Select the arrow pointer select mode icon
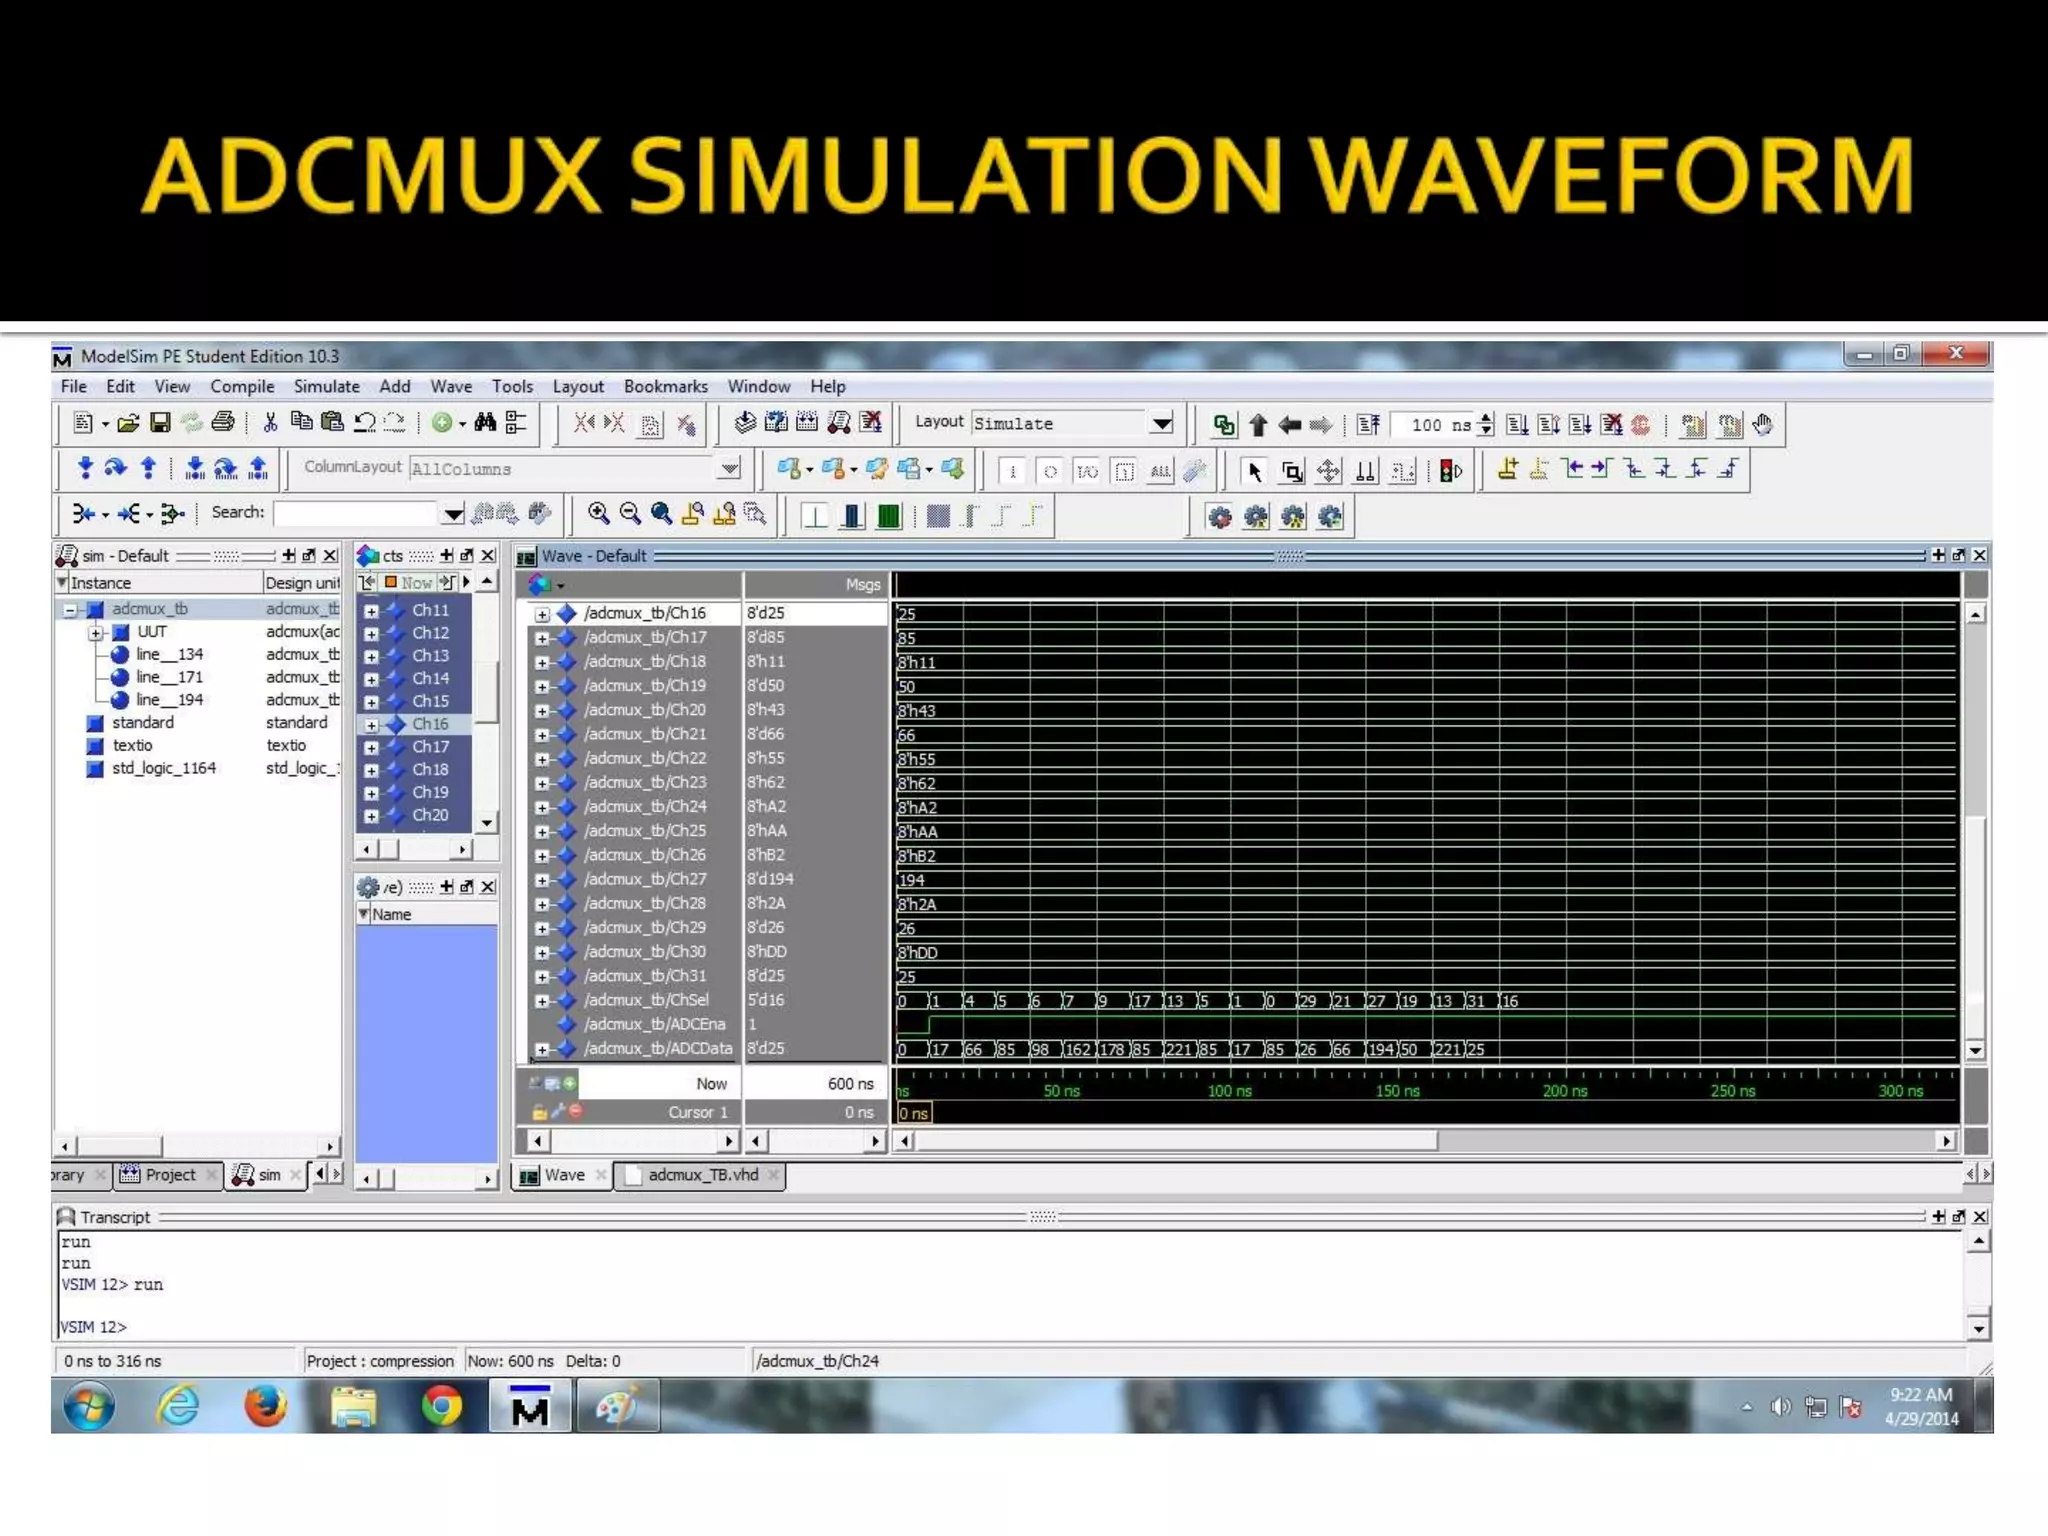Viewport: 2048px width, 1536px height. click(1254, 471)
